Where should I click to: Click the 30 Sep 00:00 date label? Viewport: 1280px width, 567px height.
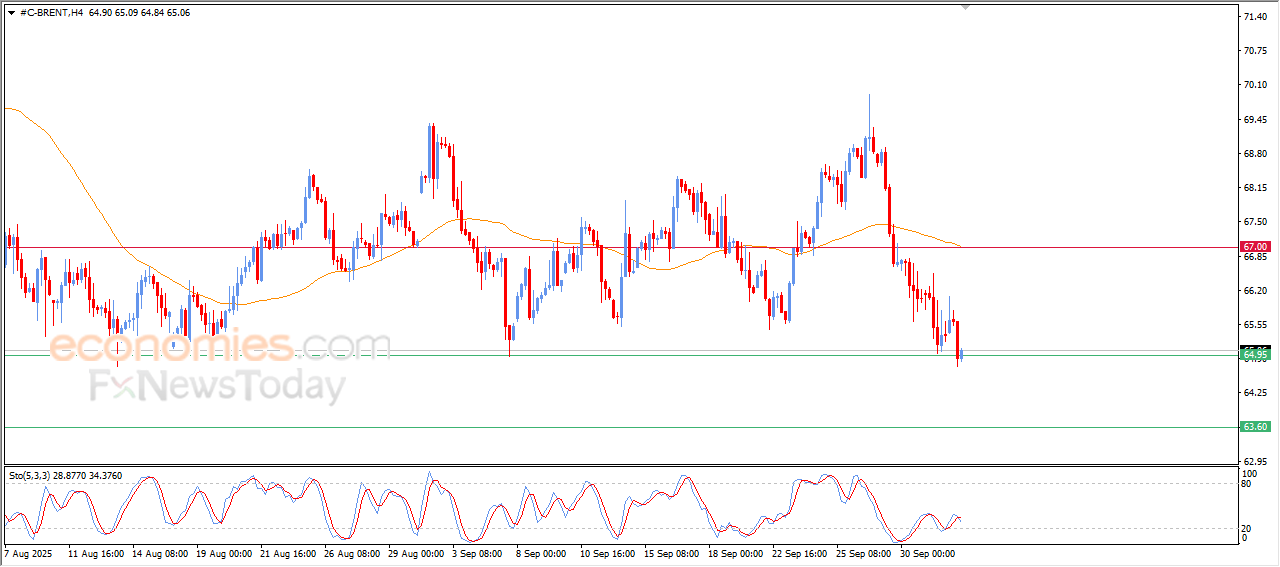point(928,553)
